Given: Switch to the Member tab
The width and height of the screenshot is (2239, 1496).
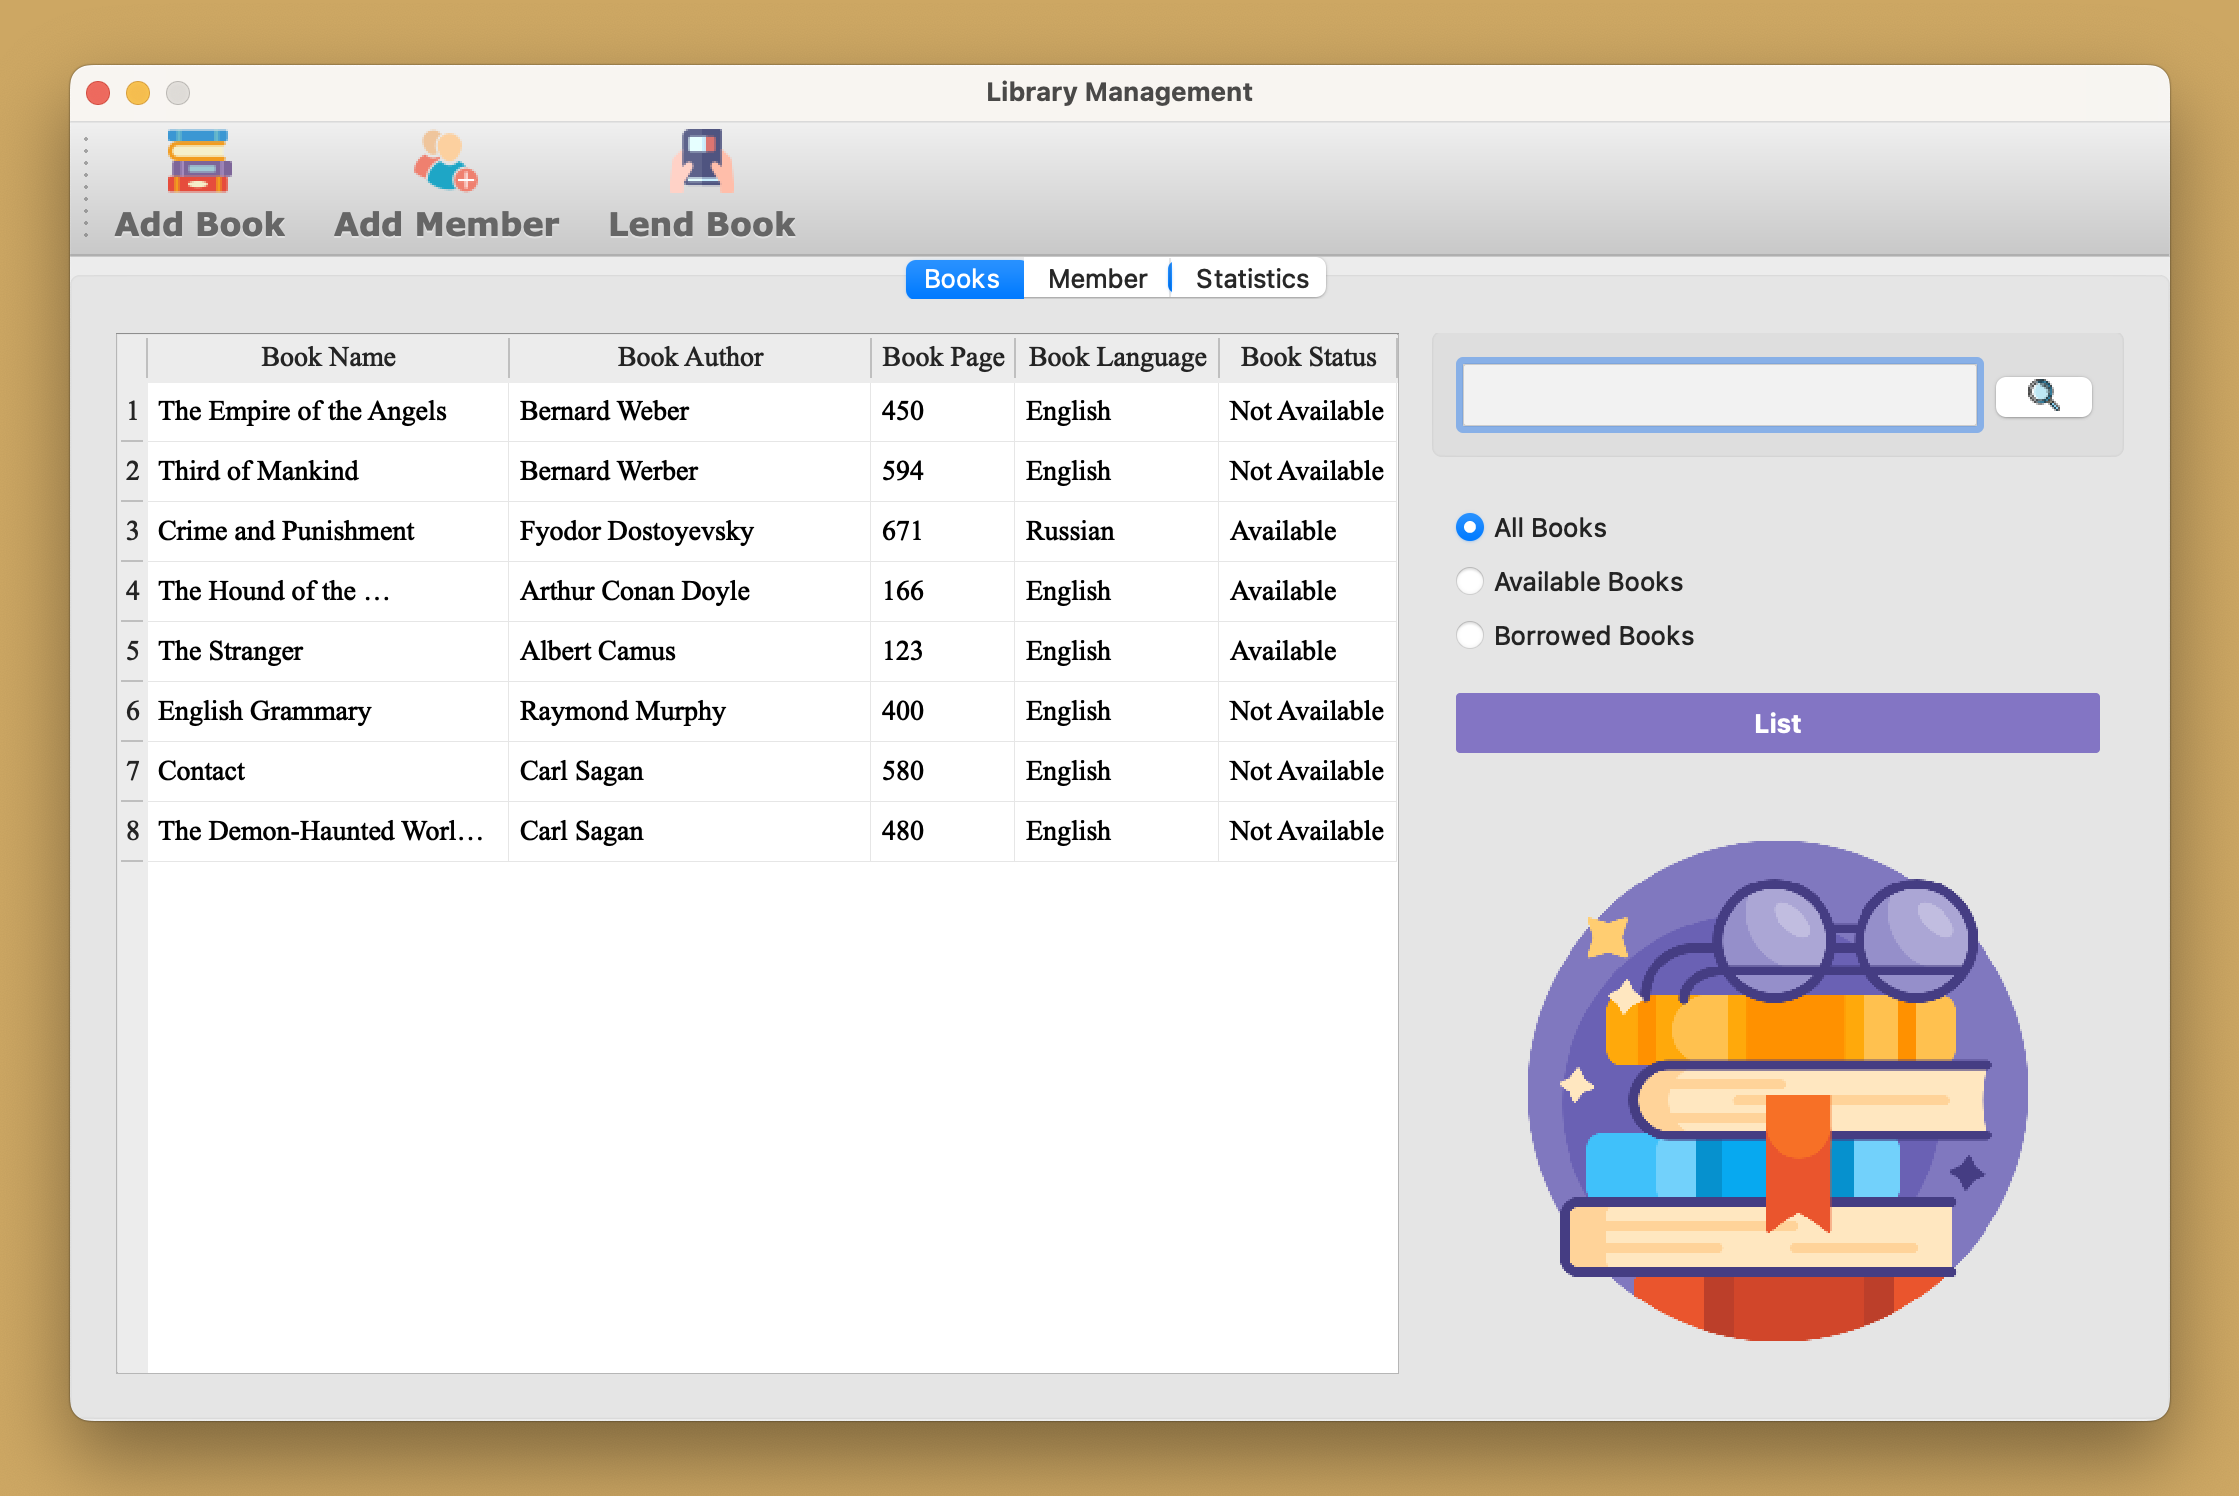Looking at the screenshot, I should click(x=1096, y=278).
